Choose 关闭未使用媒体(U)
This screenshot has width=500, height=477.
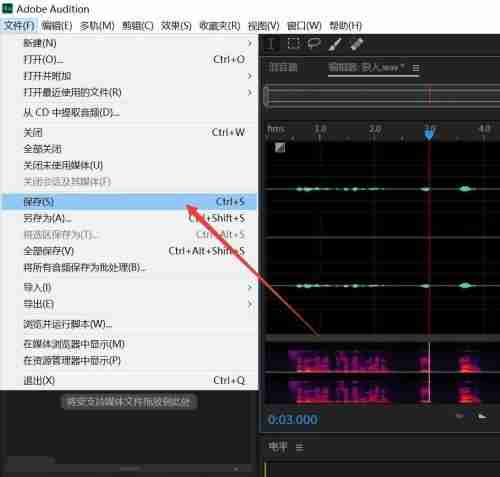(x=129, y=165)
